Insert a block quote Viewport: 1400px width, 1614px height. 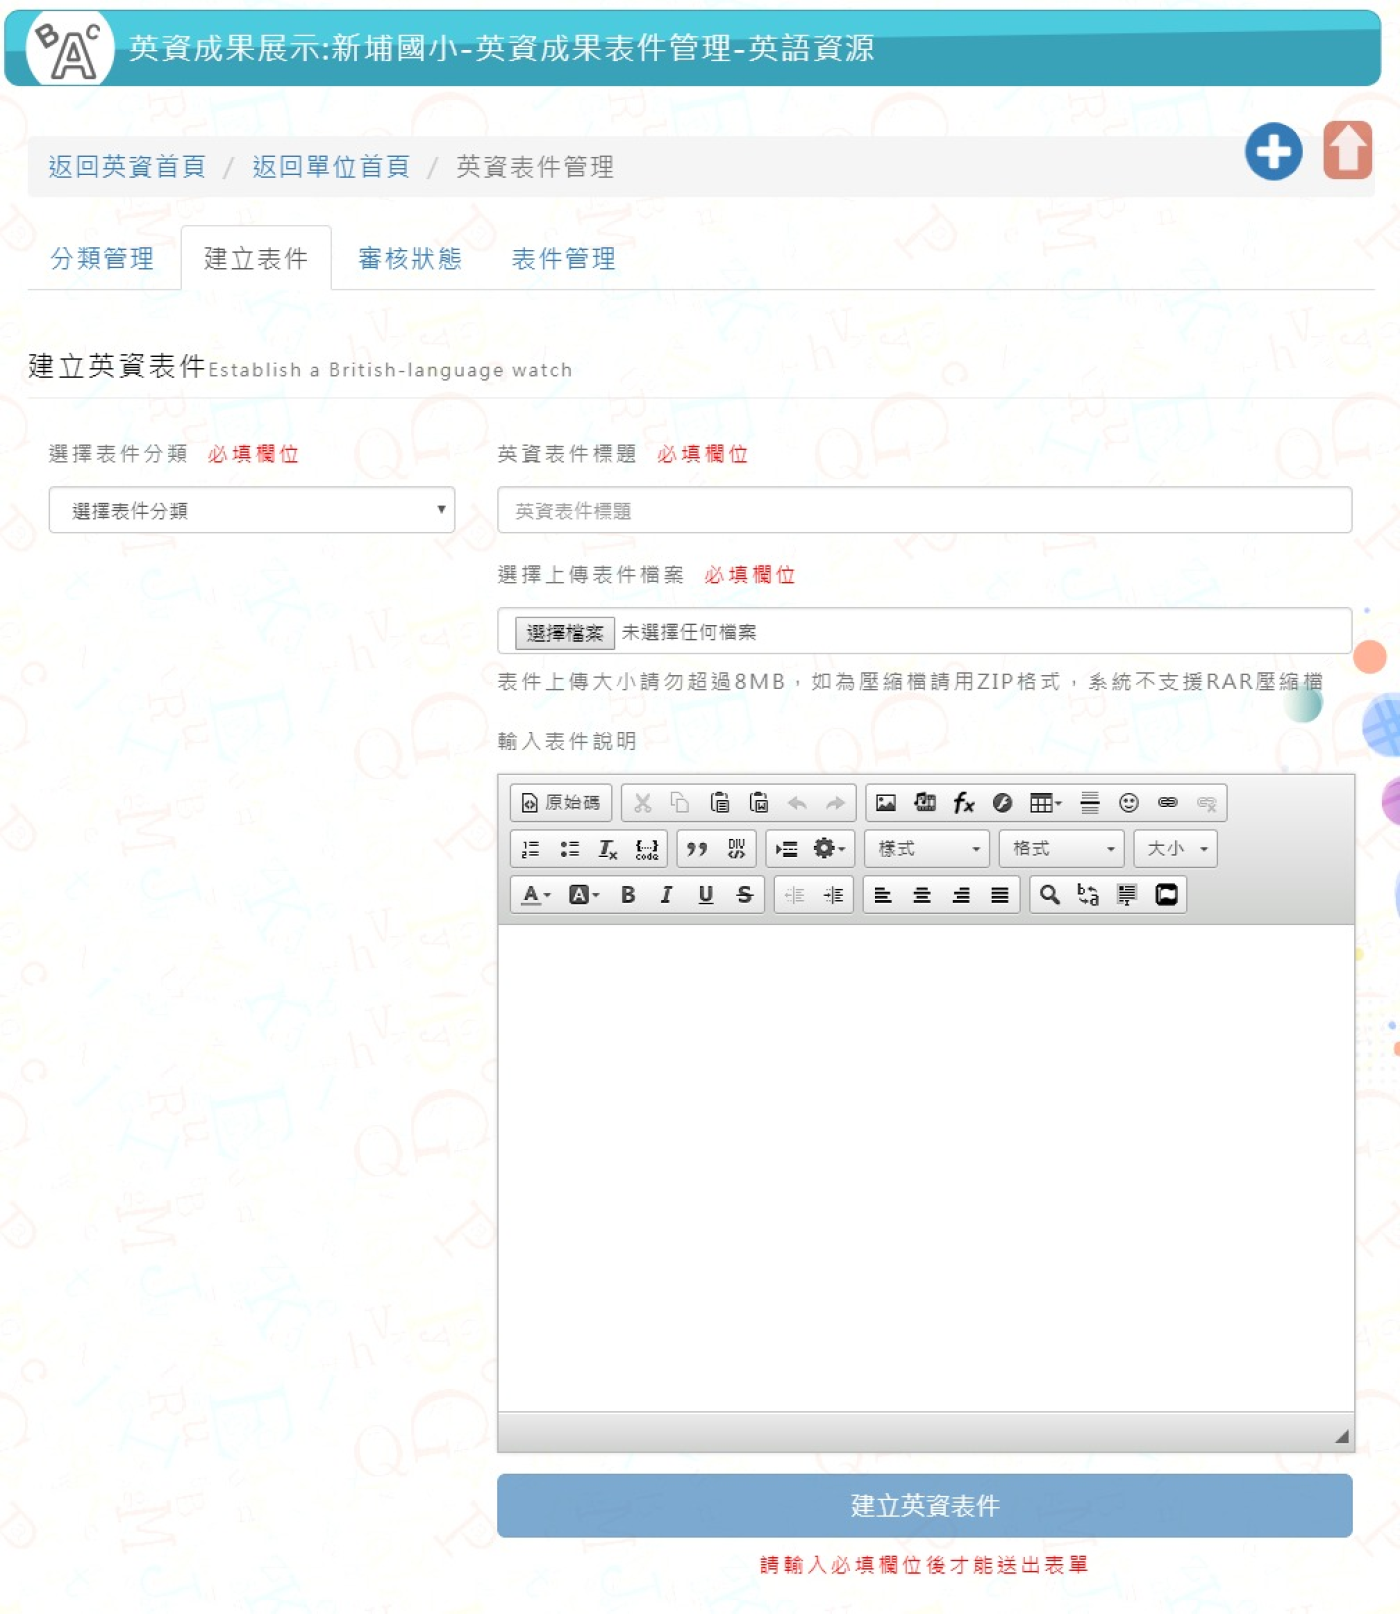pyautogui.click(x=697, y=849)
